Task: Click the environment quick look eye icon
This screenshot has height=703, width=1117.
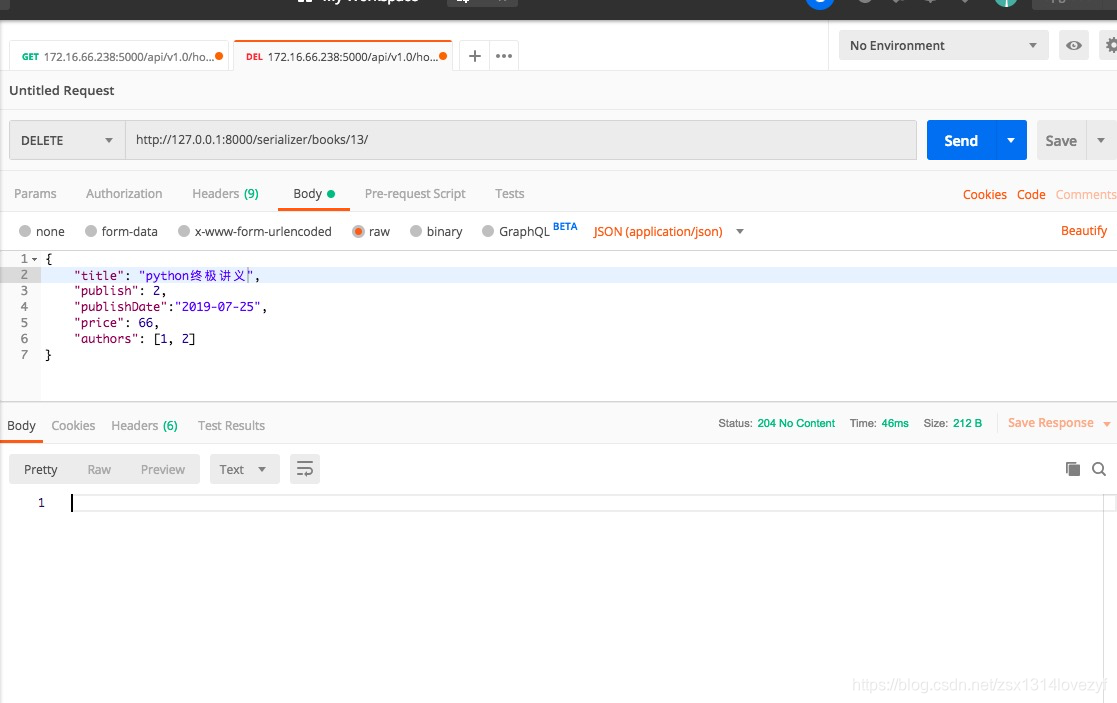Action: (x=1074, y=46)
